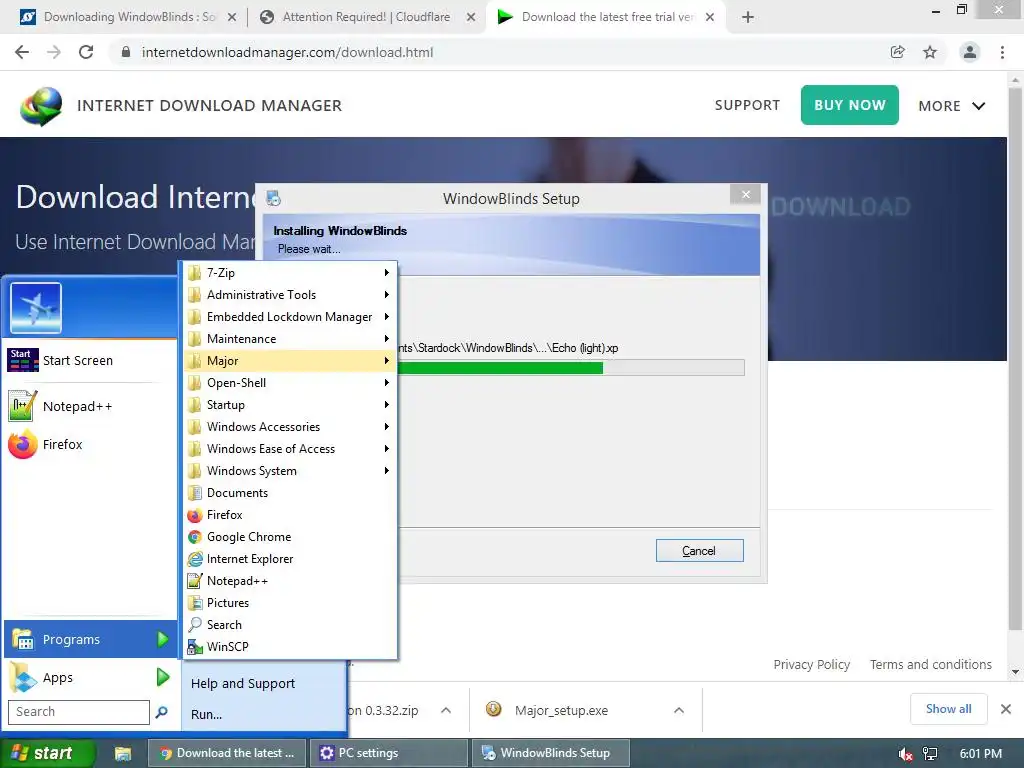Open a new Chrome tab

[x=748, y=18]
